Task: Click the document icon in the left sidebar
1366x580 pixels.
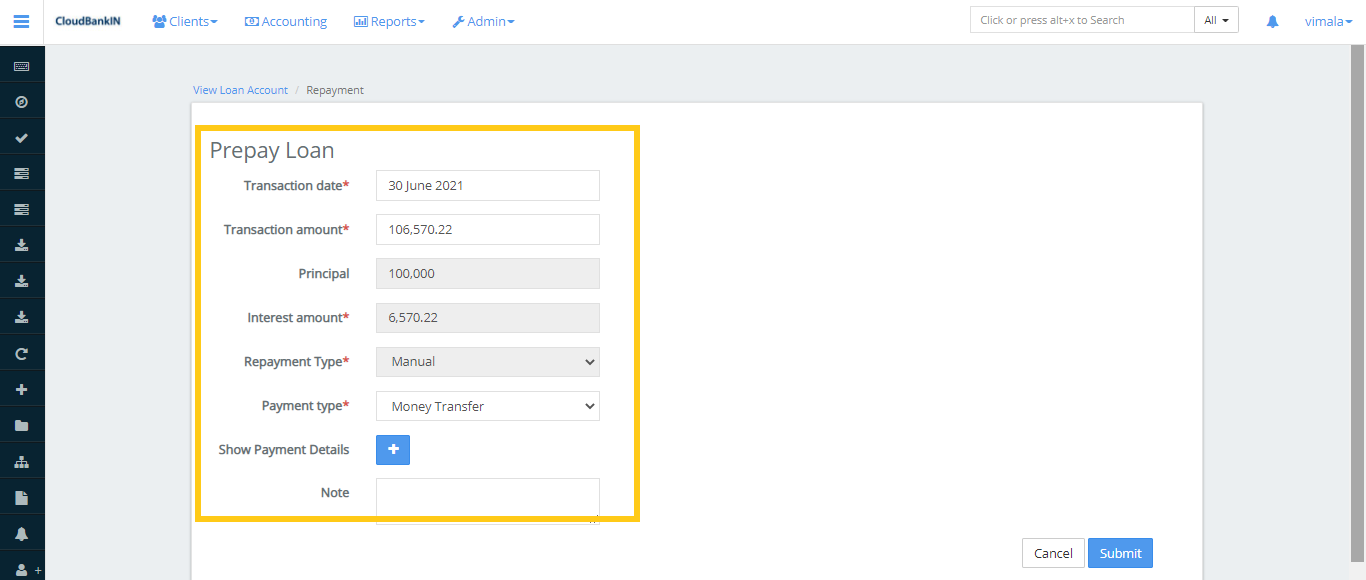Action: [x=22, y=496]
